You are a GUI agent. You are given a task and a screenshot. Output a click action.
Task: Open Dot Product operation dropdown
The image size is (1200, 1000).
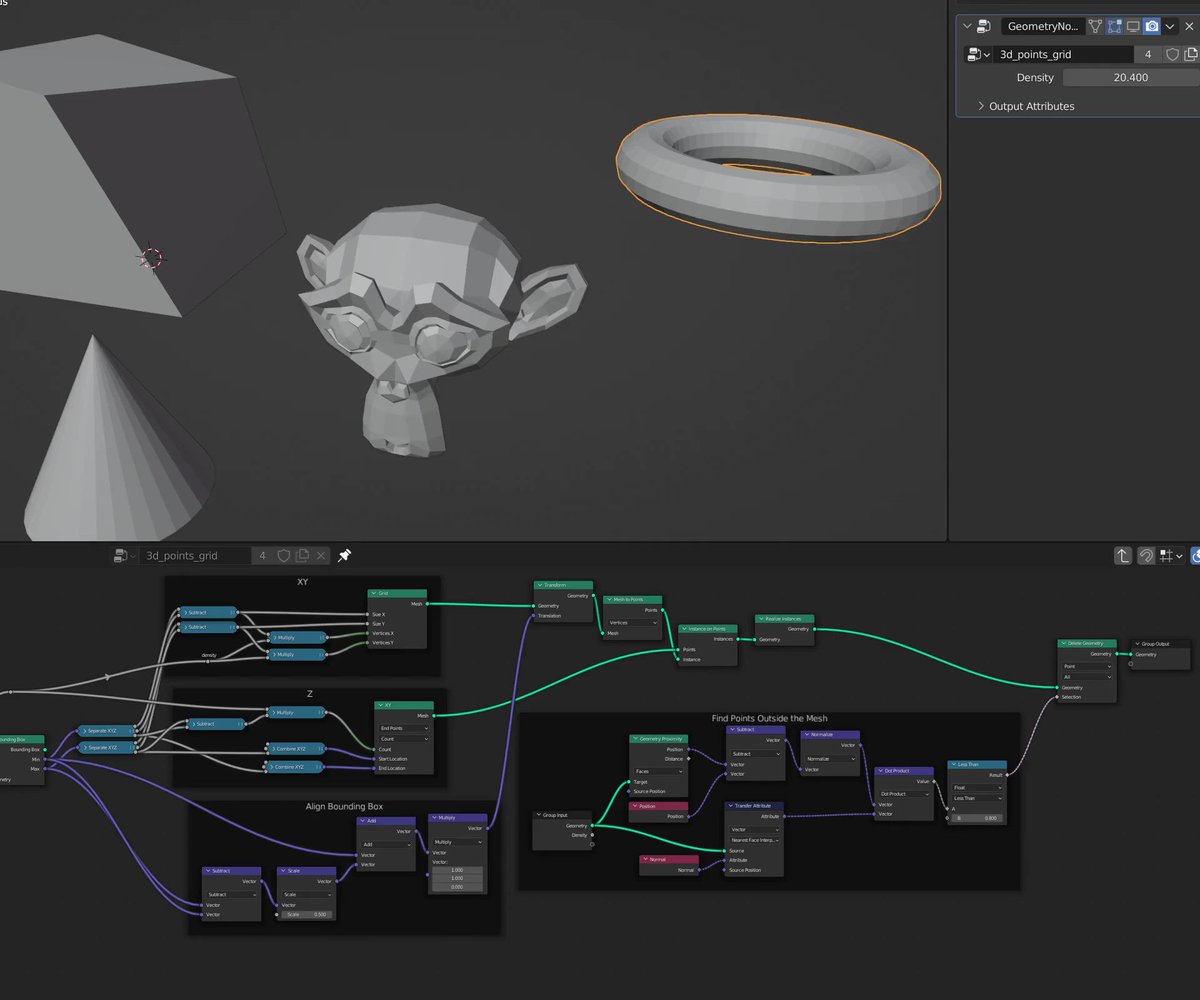coord(904,794)
